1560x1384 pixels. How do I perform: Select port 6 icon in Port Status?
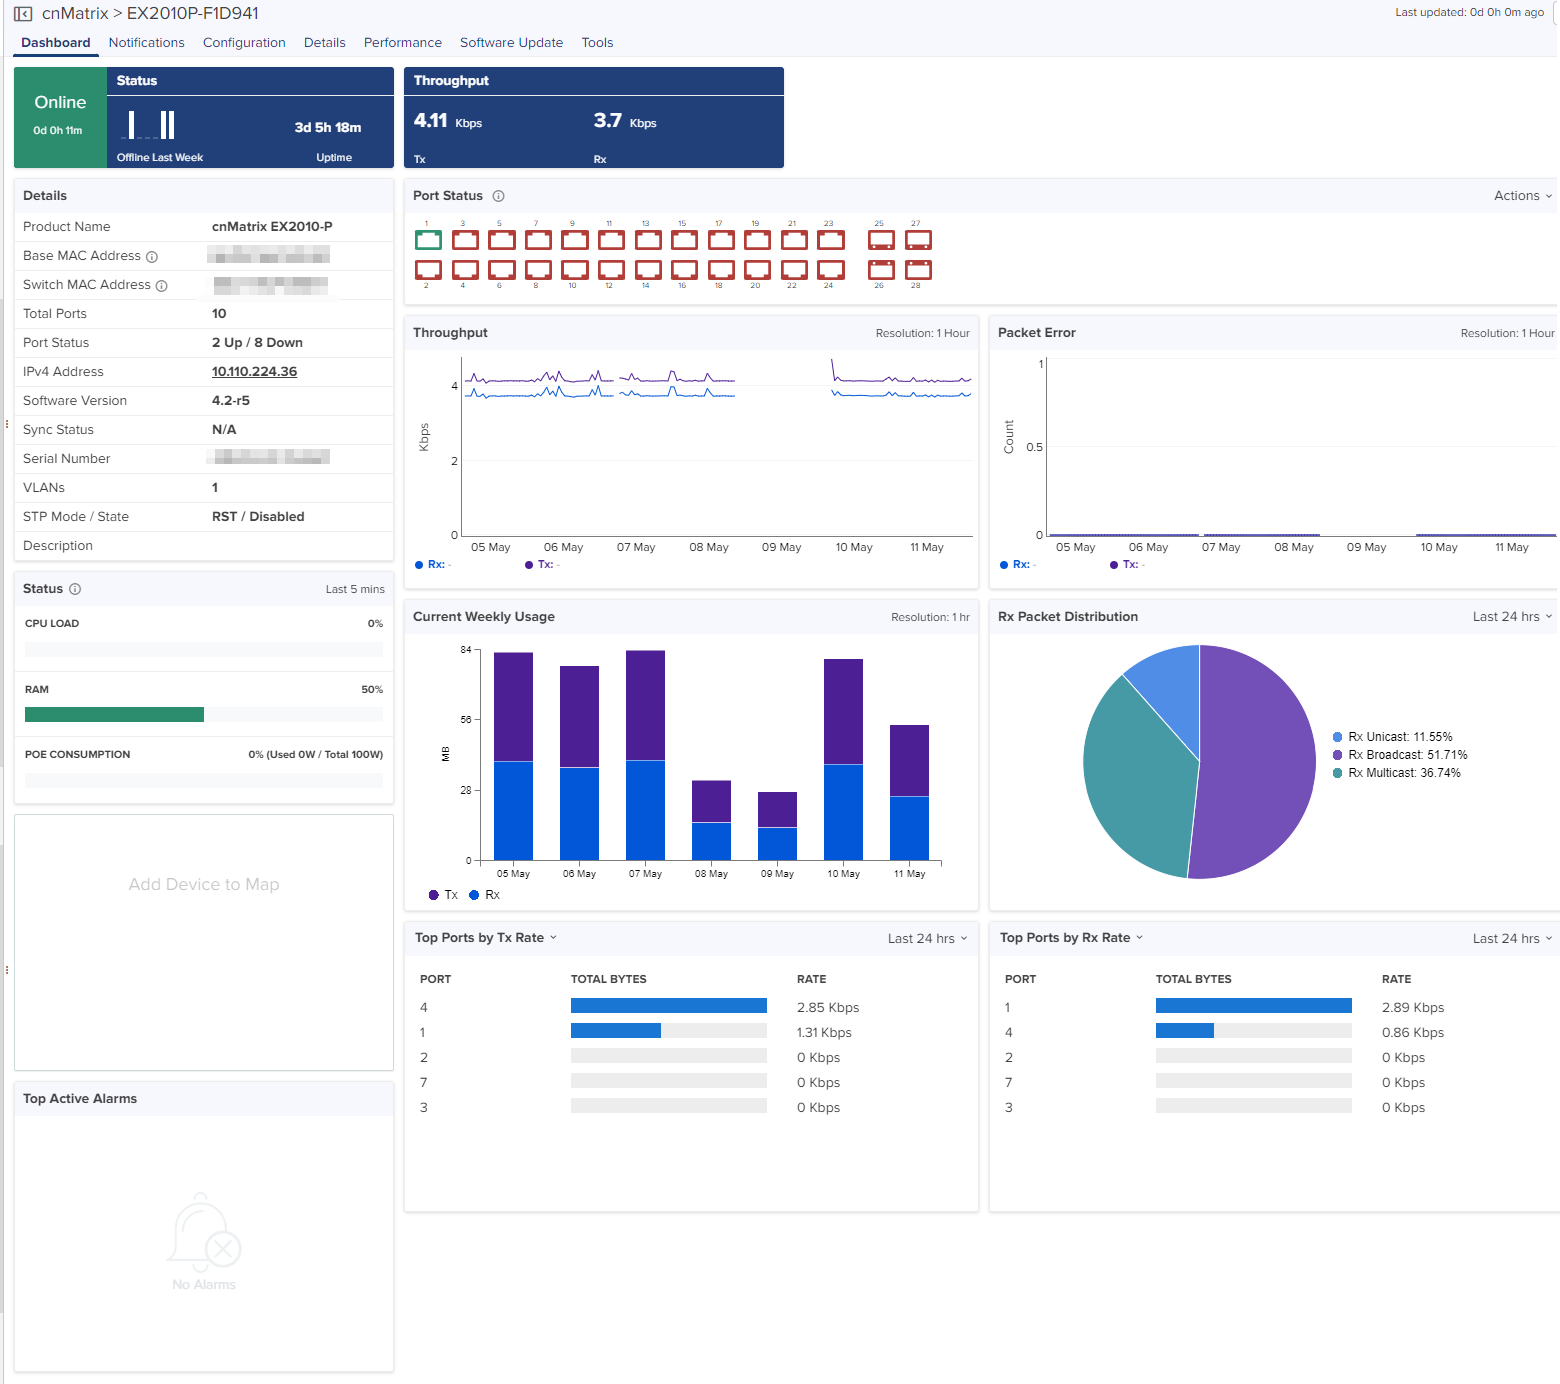[x=502, y=270]
